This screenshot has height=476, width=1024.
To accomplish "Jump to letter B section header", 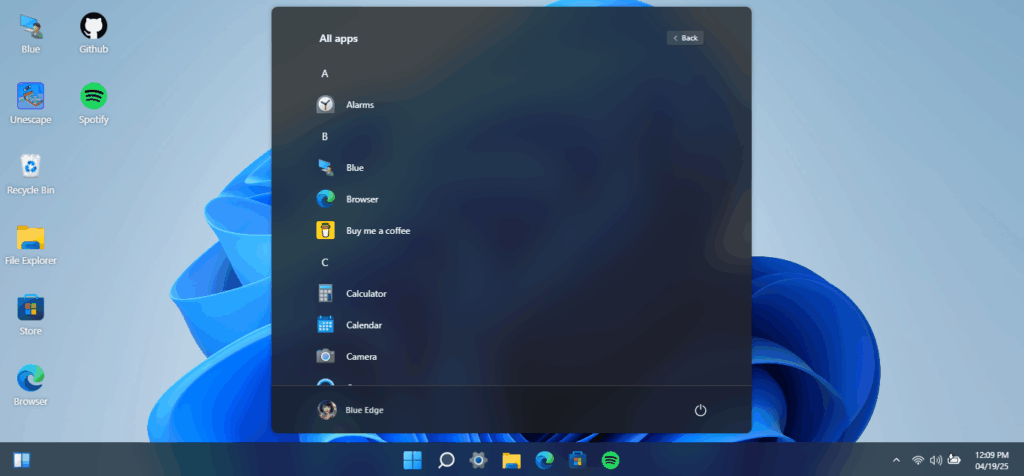I will coord(325,136).
